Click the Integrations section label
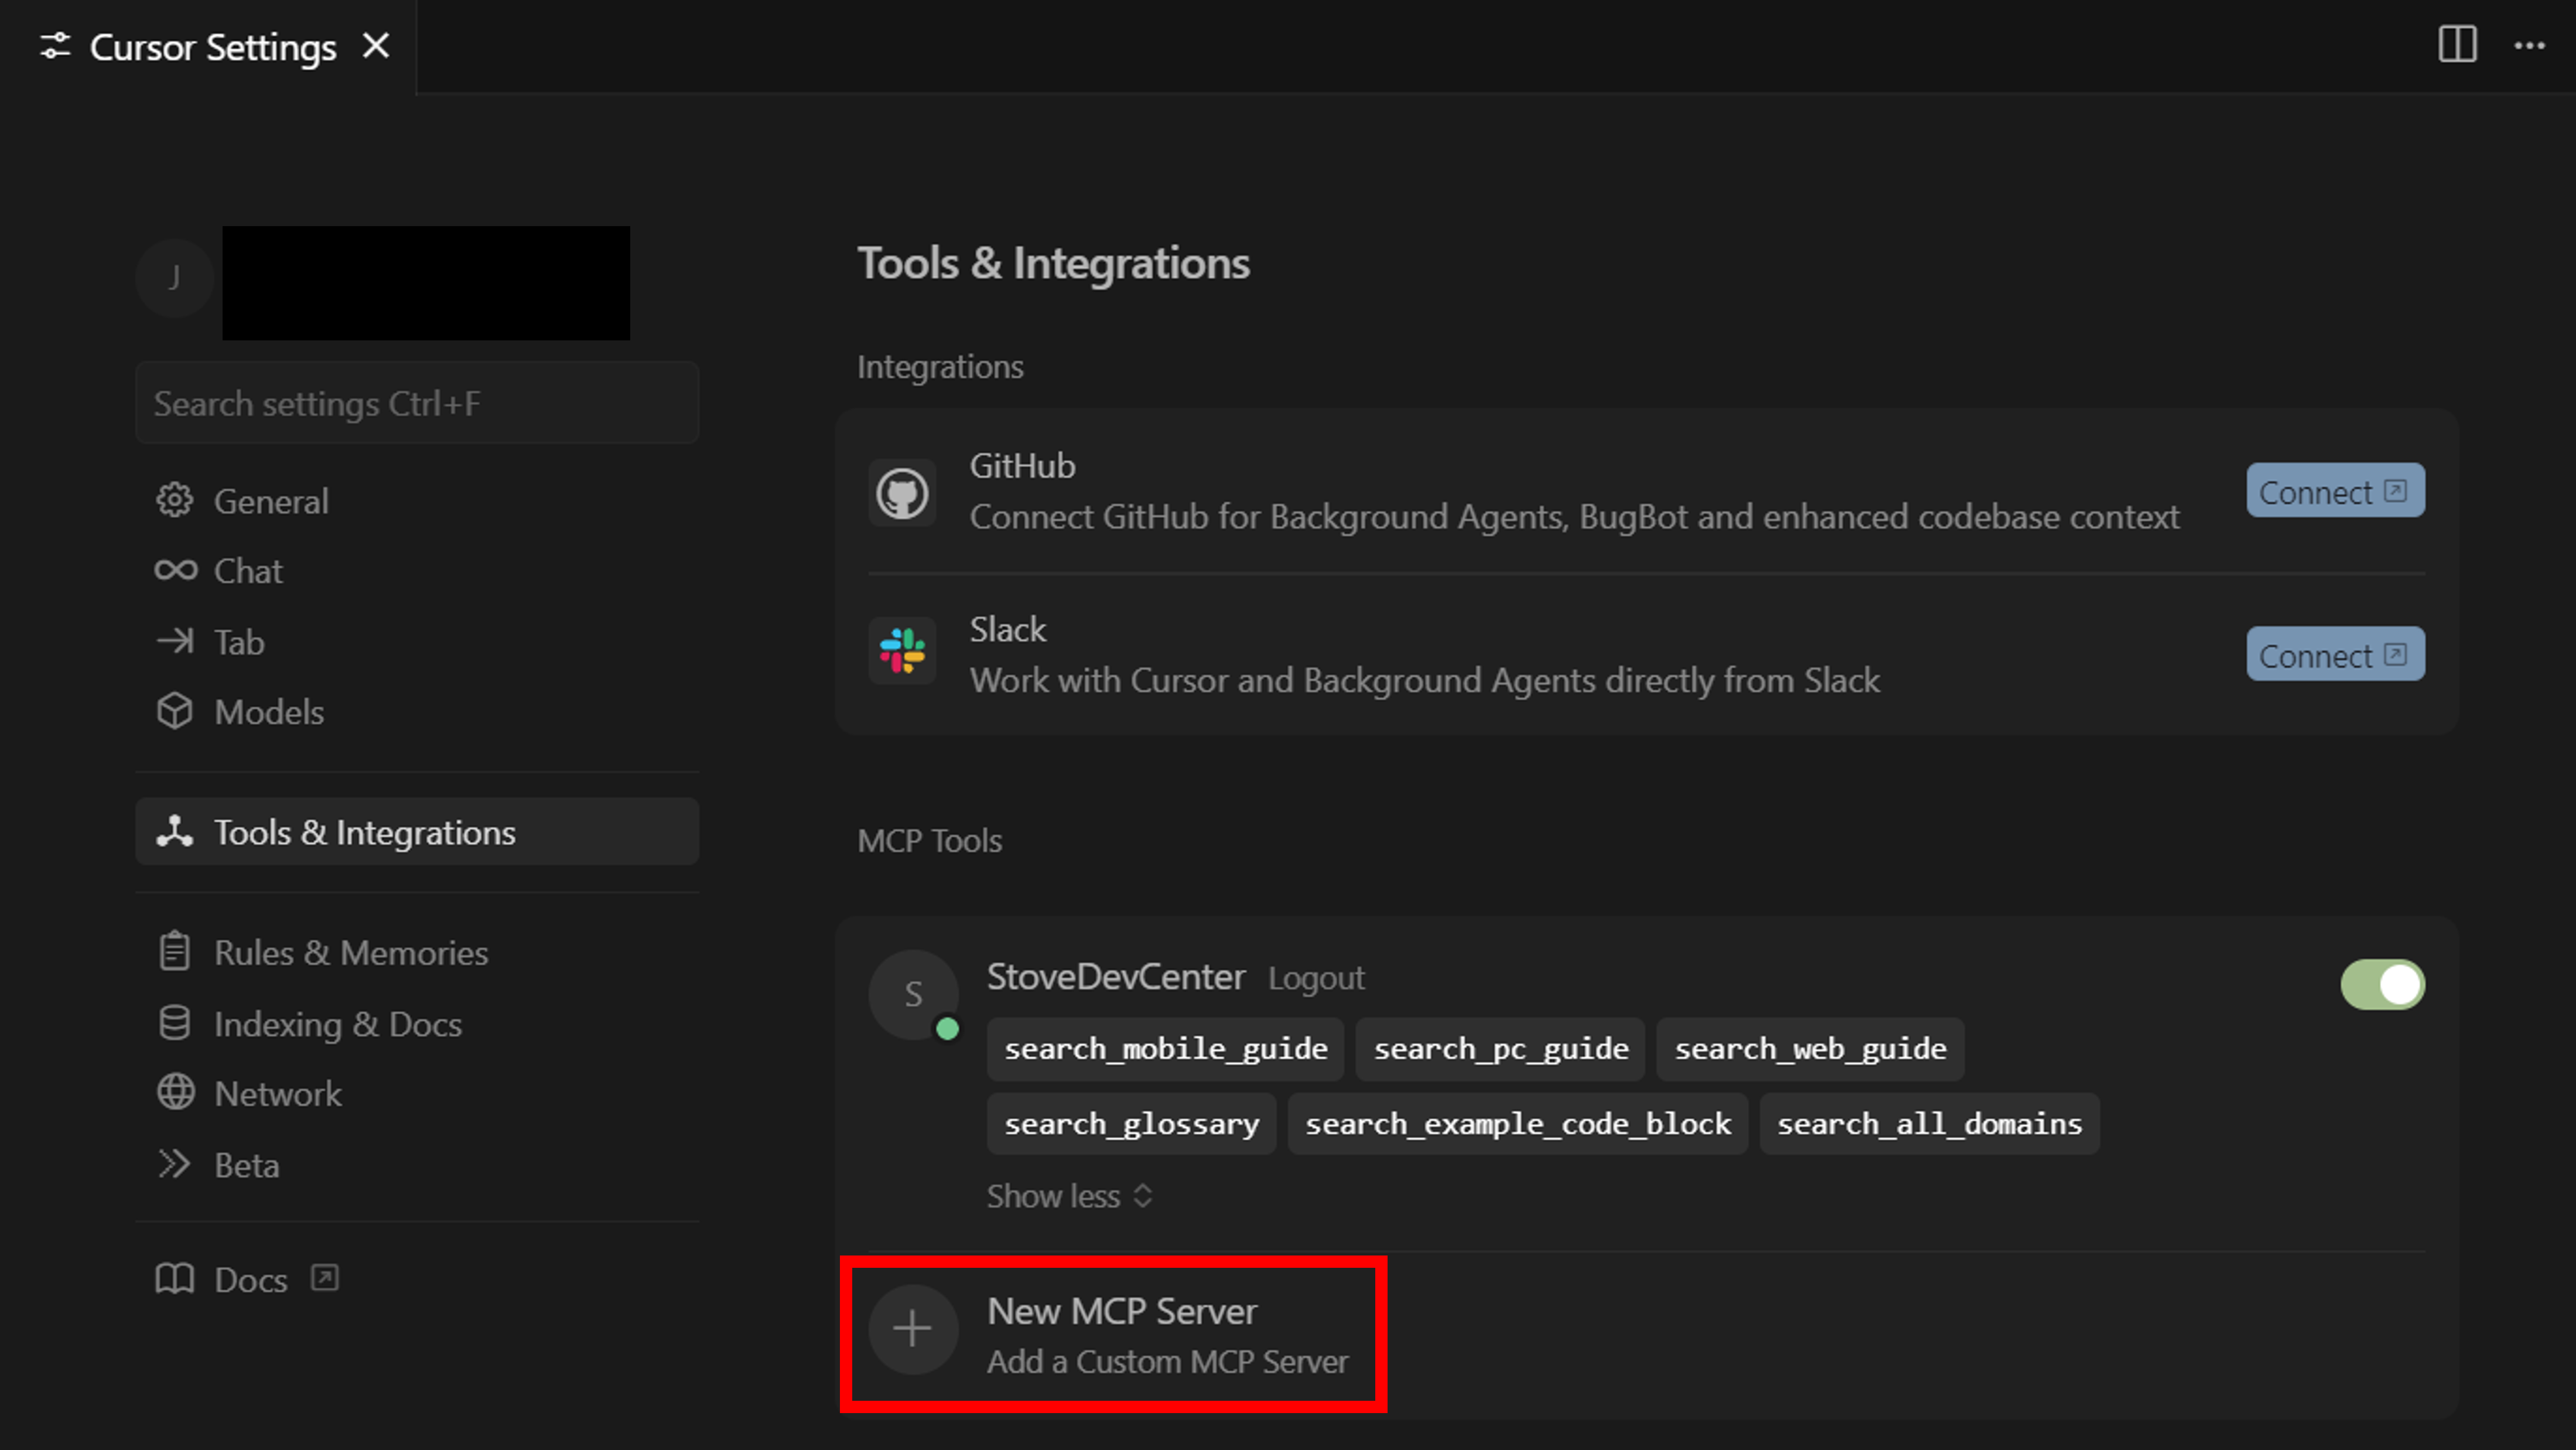 940,367
